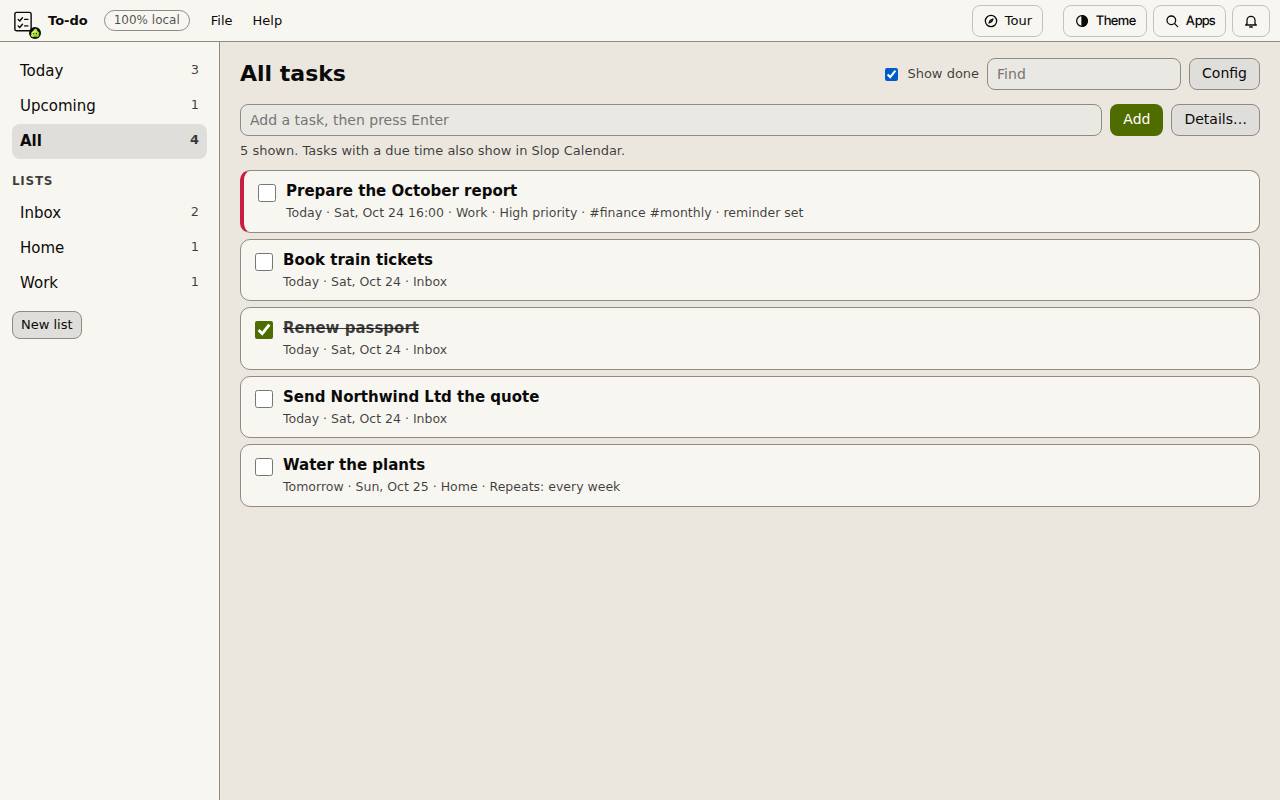This screenshot has height=800, width=1280.
Task: Uncheck the Renew passport task
Action: [x=264, y=330]
